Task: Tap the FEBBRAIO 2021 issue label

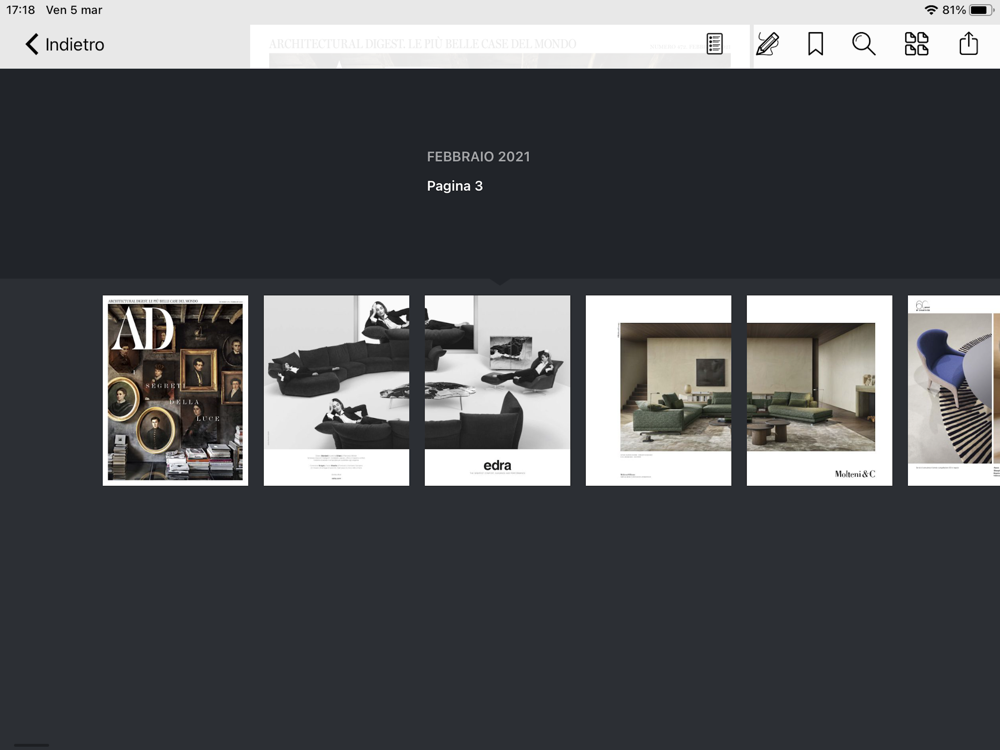Action: click(478, 157)
